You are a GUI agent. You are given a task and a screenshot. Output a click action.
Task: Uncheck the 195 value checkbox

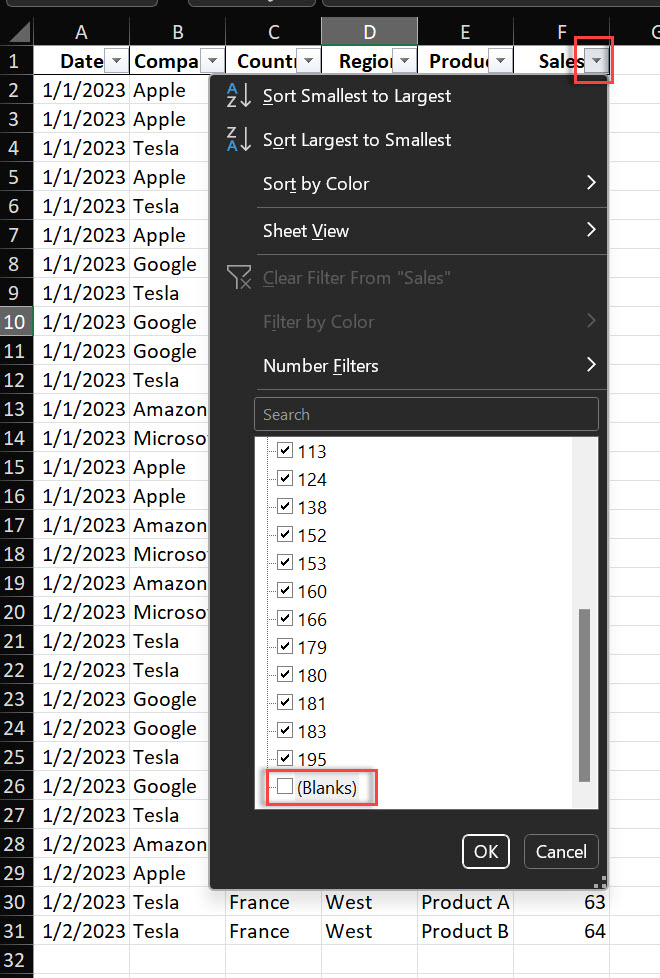(x=285, y=758)
